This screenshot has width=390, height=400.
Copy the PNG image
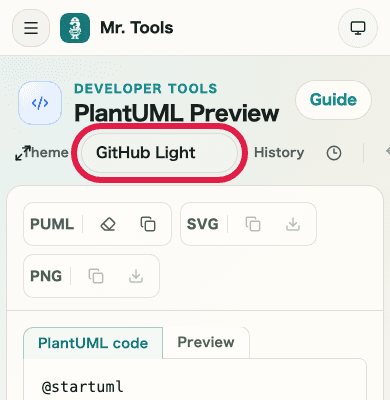tap(96, 276)
